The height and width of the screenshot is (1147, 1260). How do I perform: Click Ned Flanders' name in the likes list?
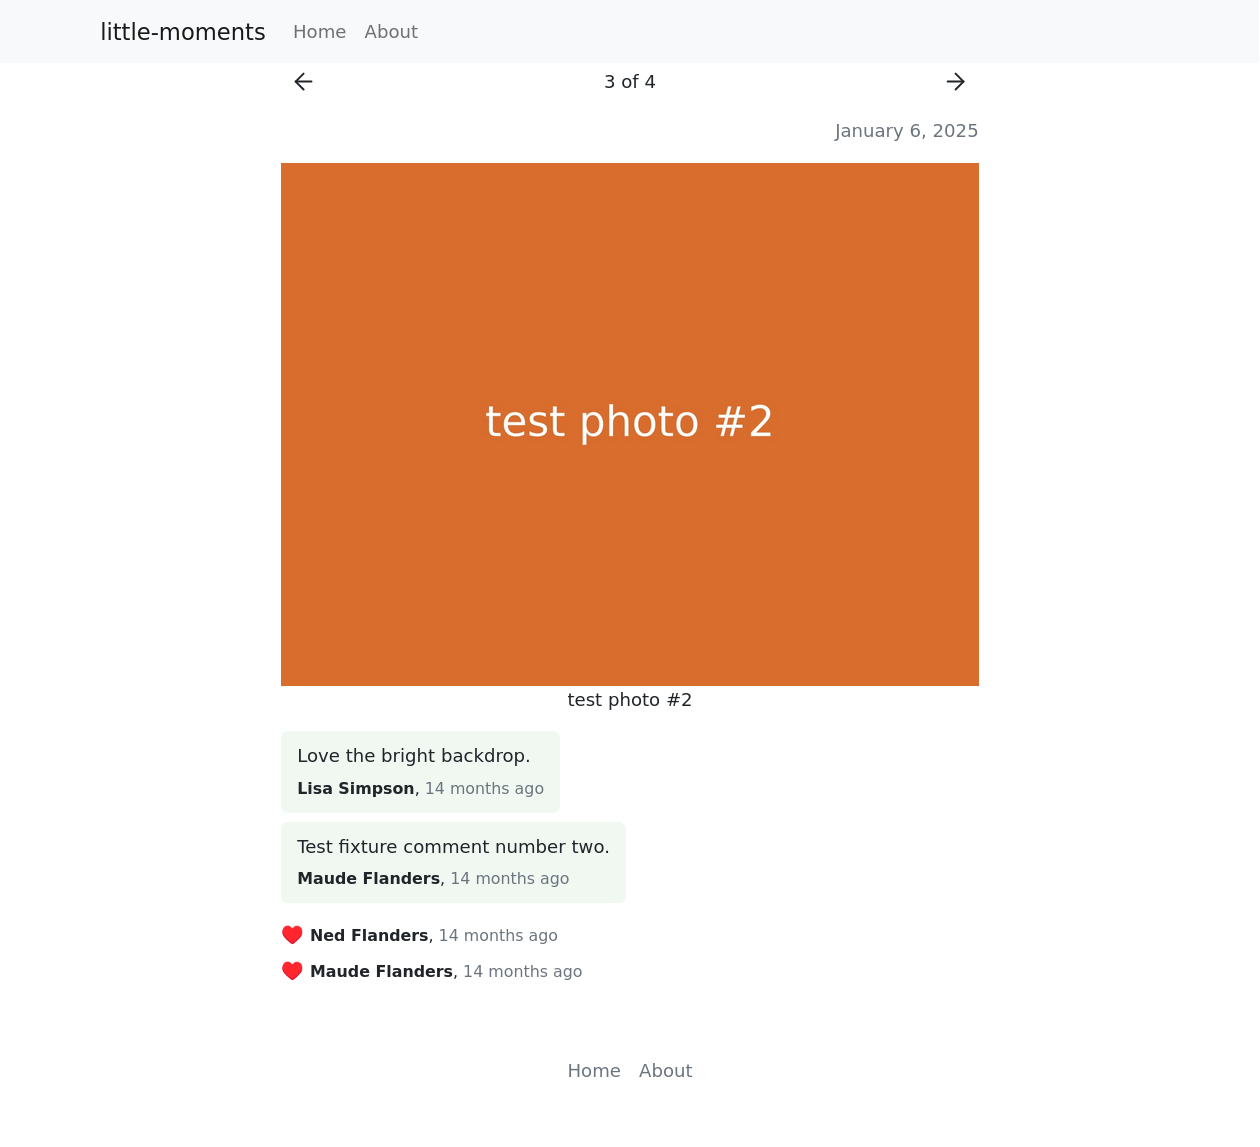[369, 936]
